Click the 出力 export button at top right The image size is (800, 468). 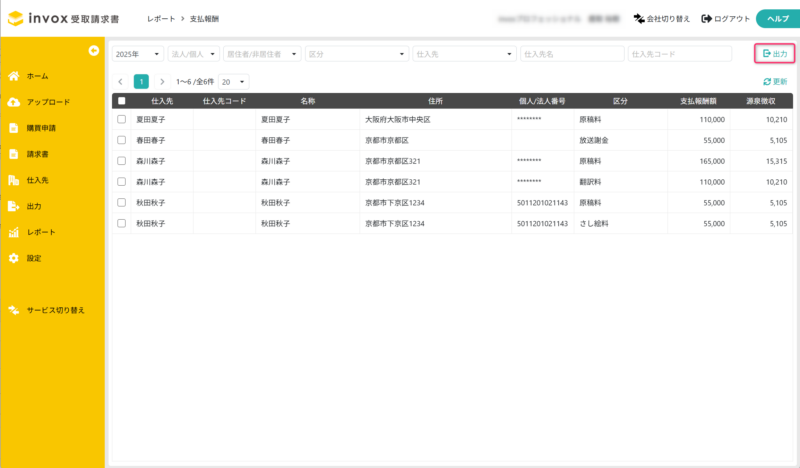coord(774,54)
